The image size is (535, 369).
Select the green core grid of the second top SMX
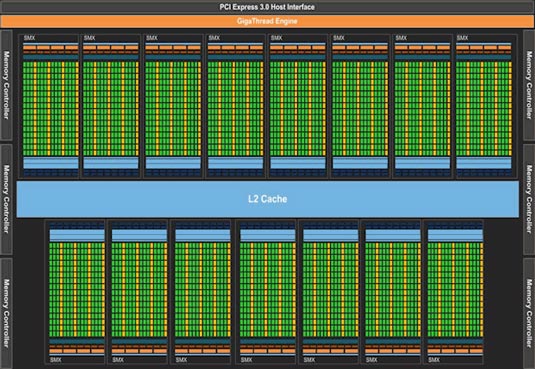tap(111, 109)
